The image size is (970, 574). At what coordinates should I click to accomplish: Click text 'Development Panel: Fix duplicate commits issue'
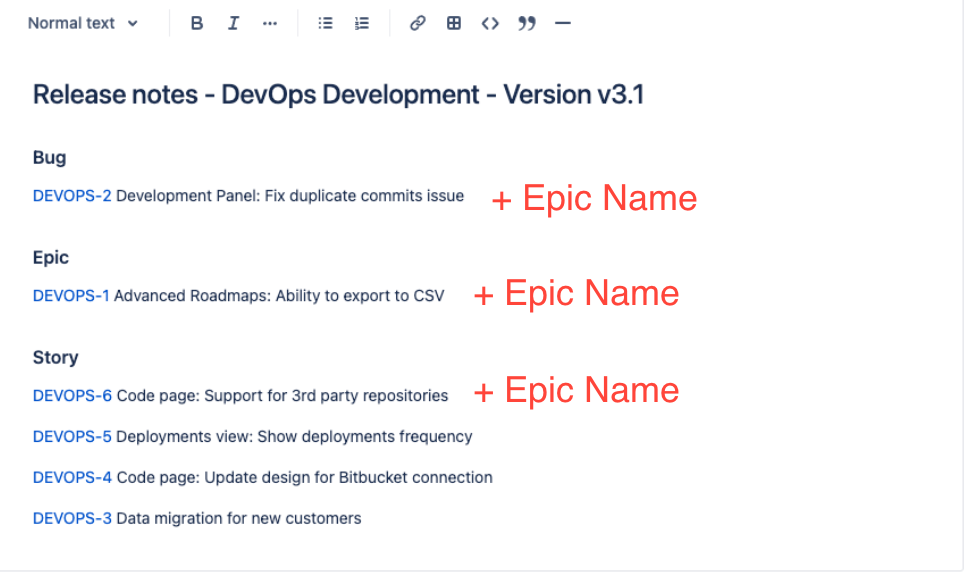(290, 196)
